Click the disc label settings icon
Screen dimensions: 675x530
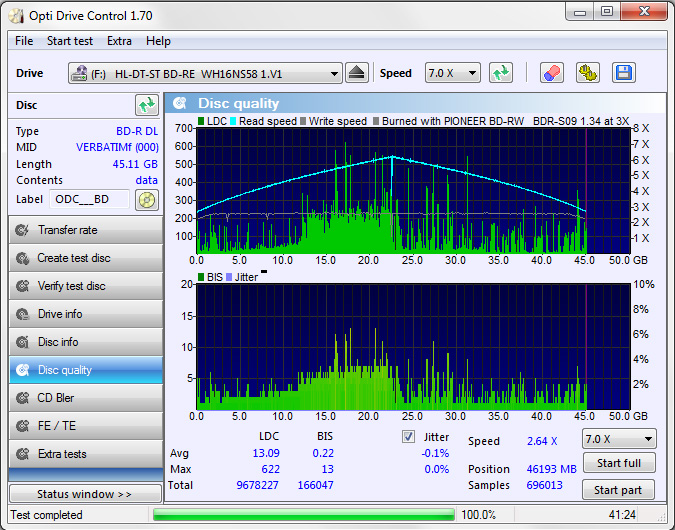pyautogui.click(x=147, y=199)
